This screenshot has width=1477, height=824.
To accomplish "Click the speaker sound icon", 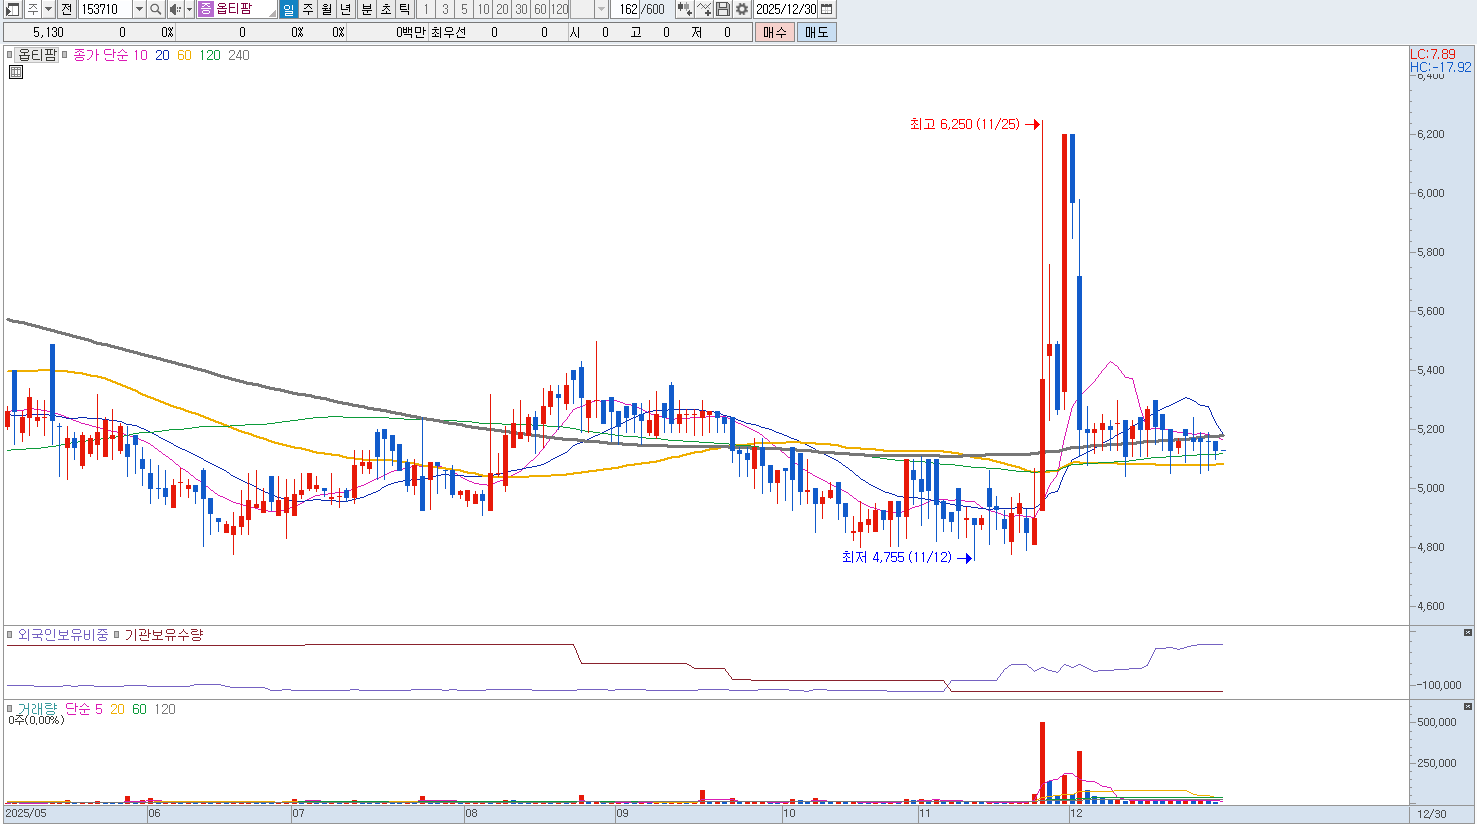I will pyautogui.click(x=175, y=9).
